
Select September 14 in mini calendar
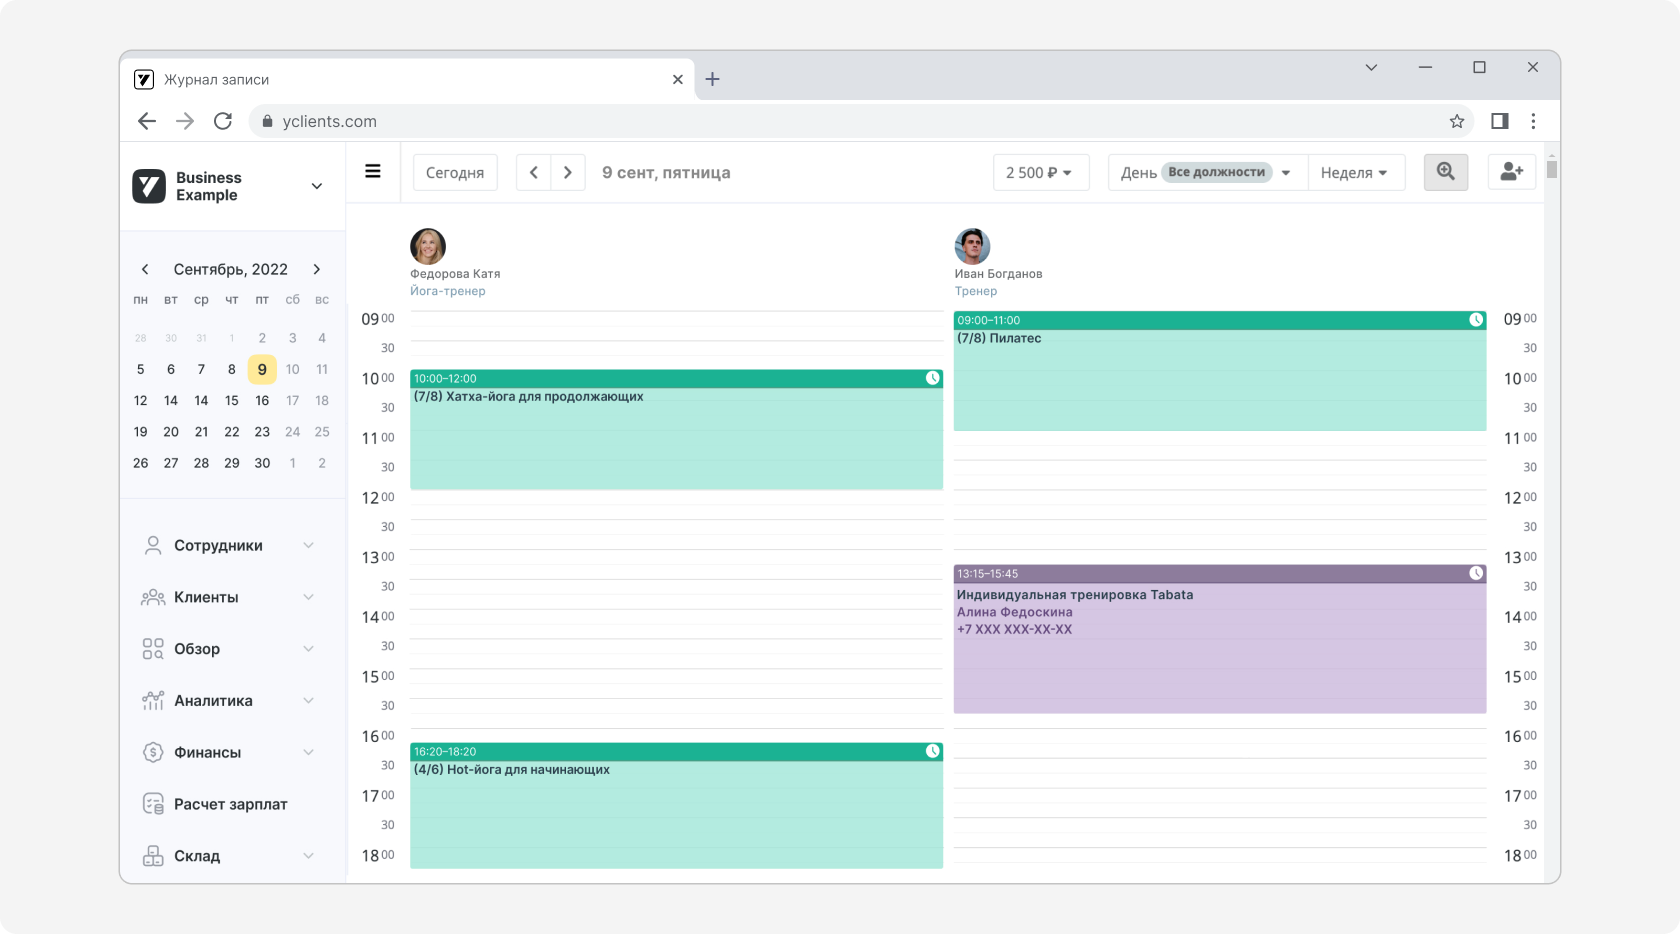(171, 400)
